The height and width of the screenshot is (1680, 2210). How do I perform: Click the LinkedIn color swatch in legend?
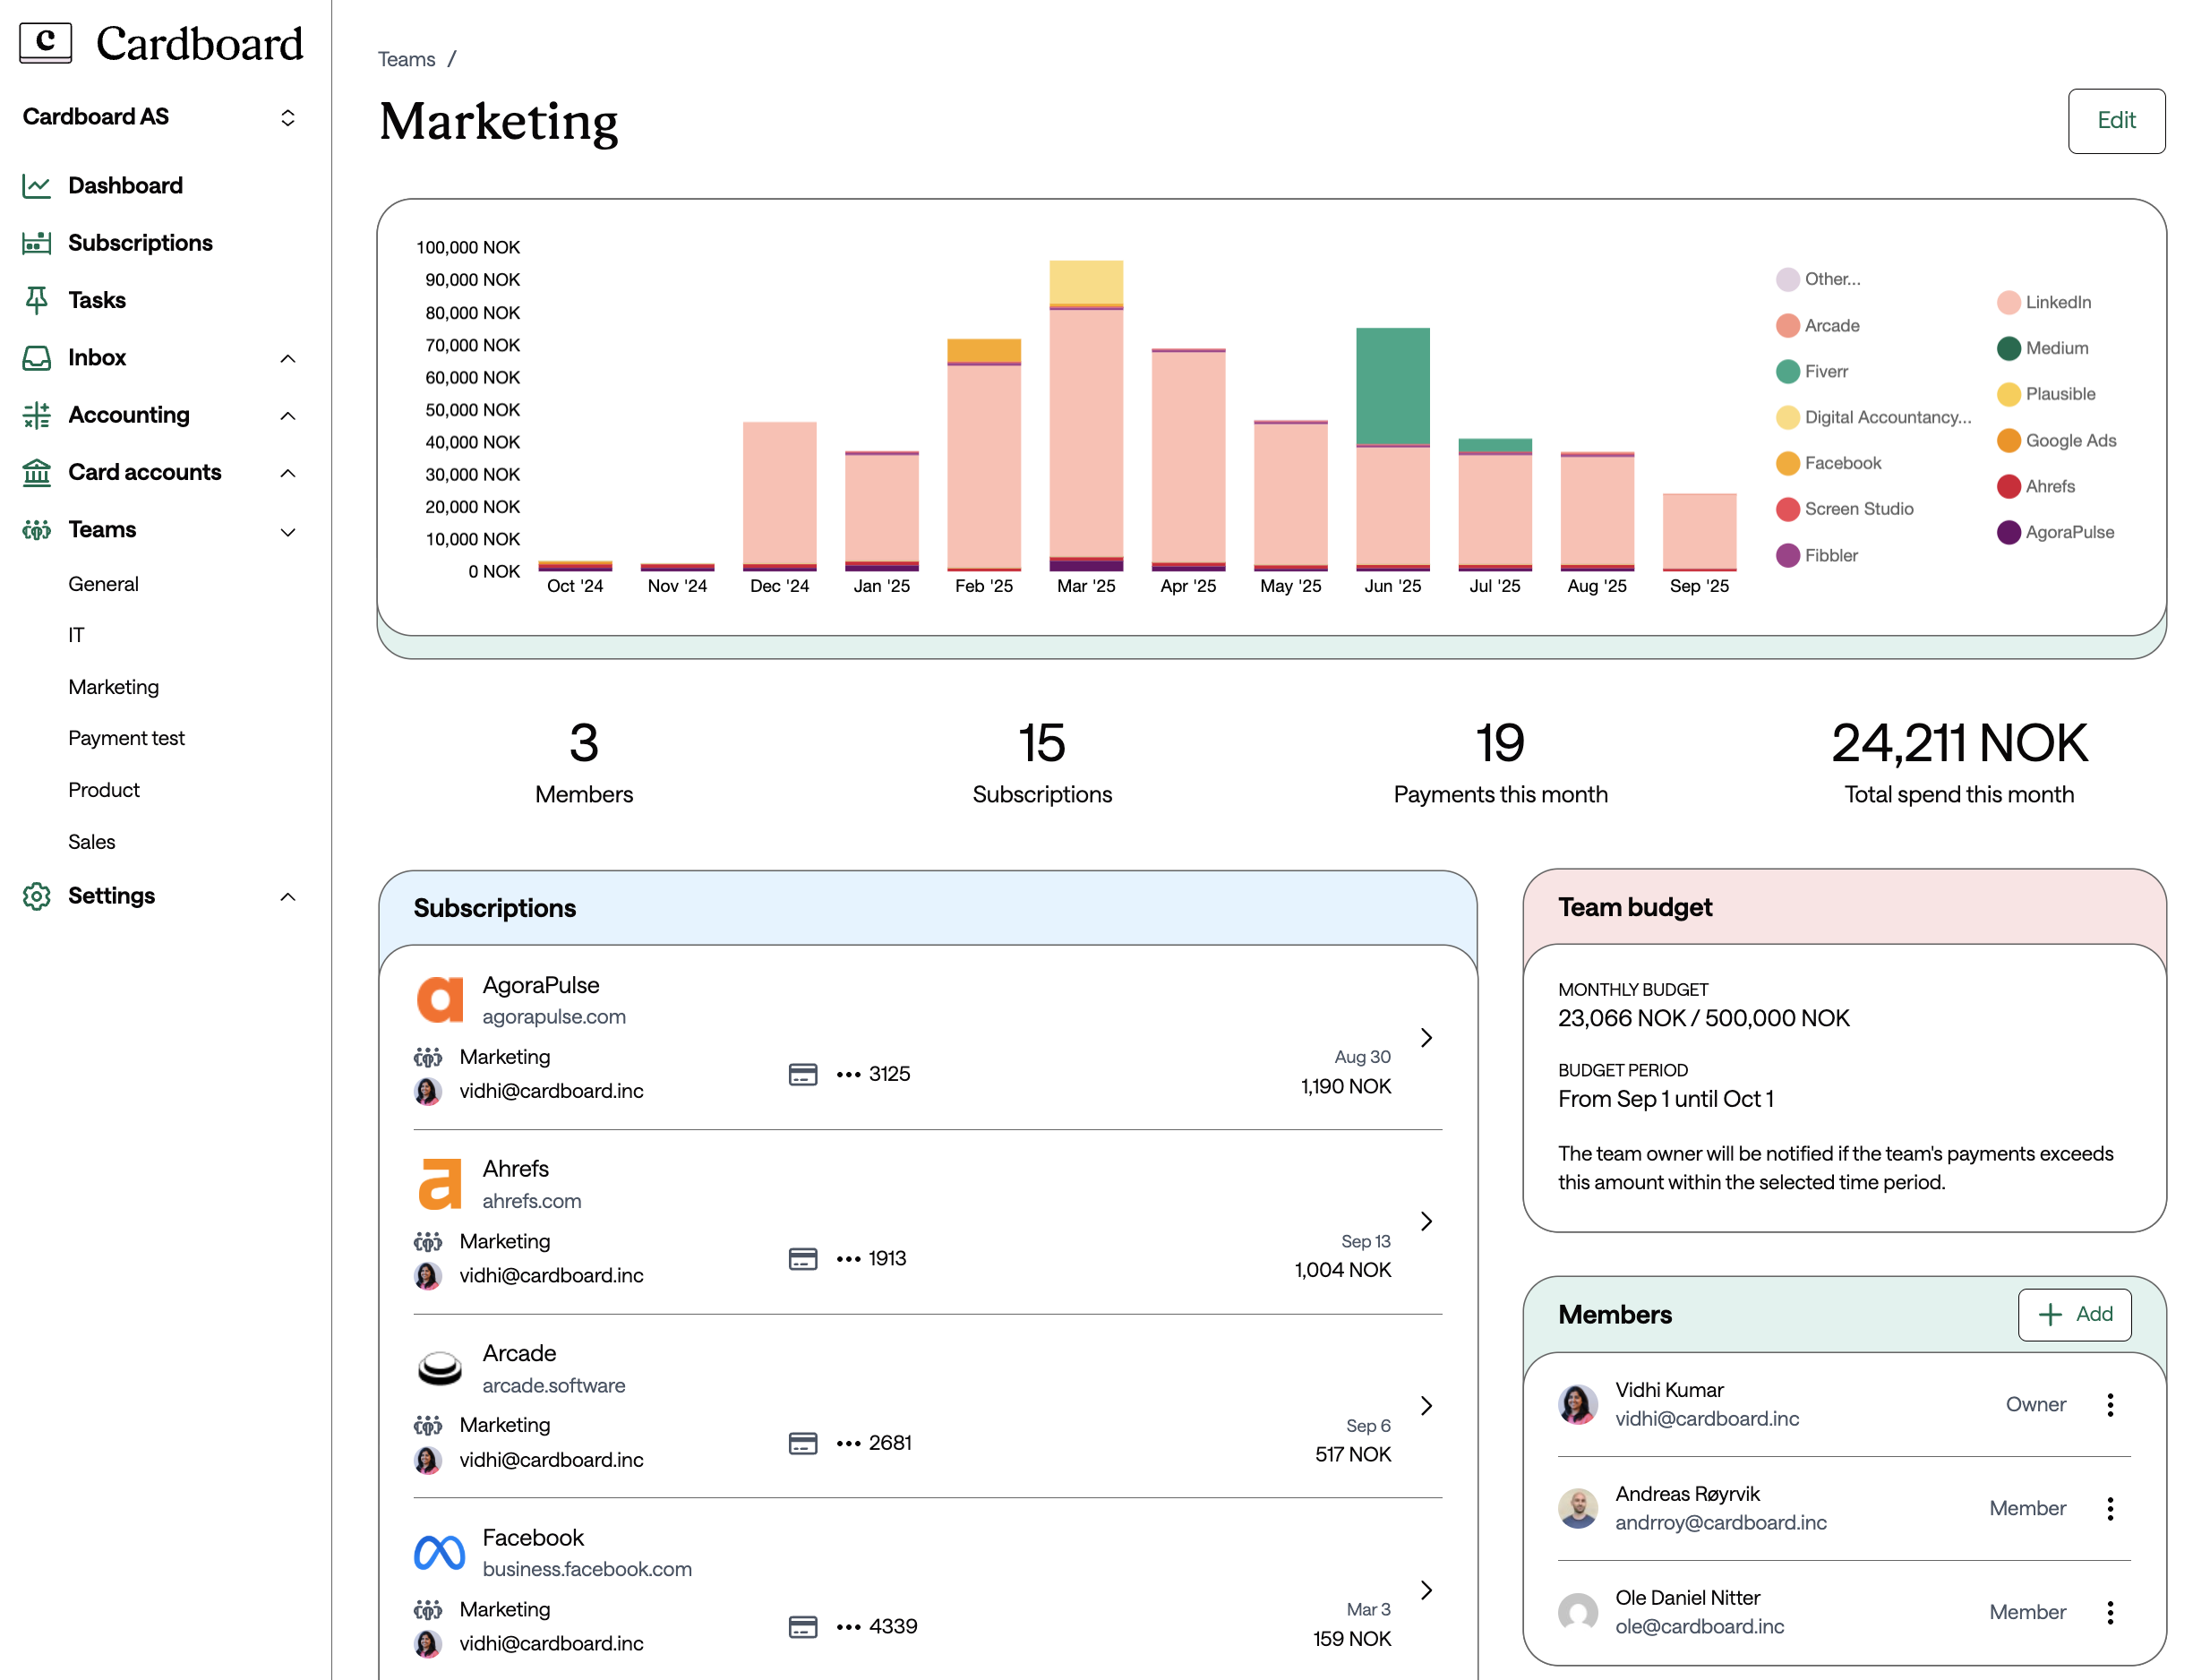2008,303
